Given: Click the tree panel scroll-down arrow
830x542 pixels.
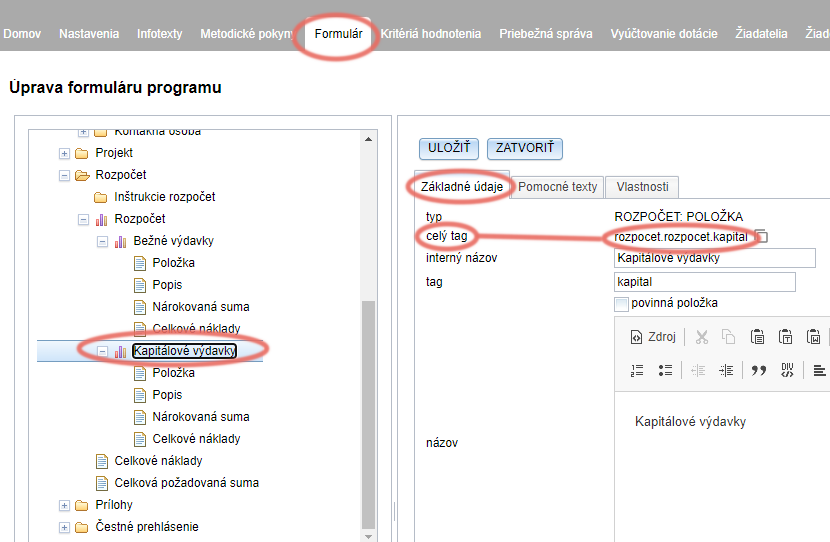Looking at the screenshot, I should pyautogui.click(x=368, y=536).
